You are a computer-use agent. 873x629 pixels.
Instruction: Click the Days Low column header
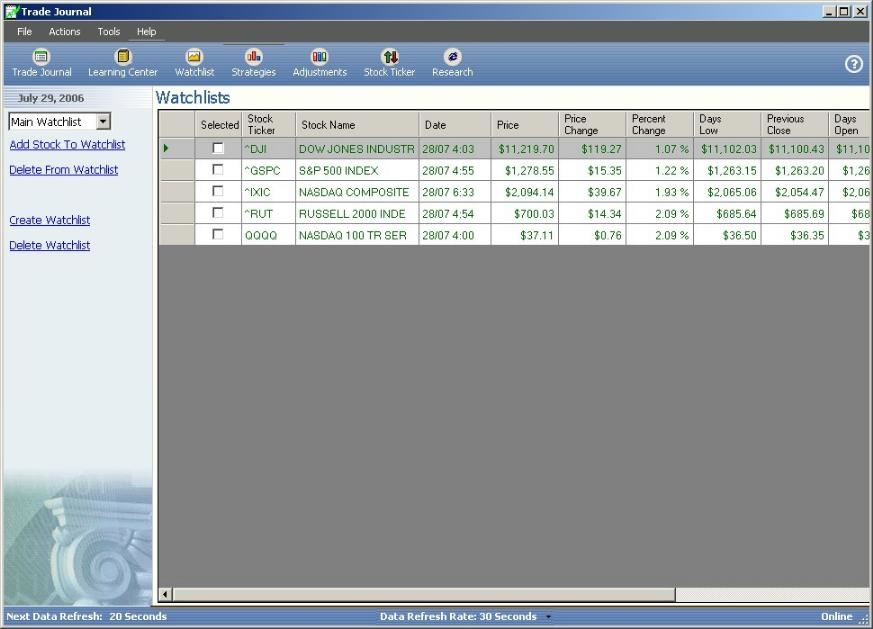[x=727, y=124]
